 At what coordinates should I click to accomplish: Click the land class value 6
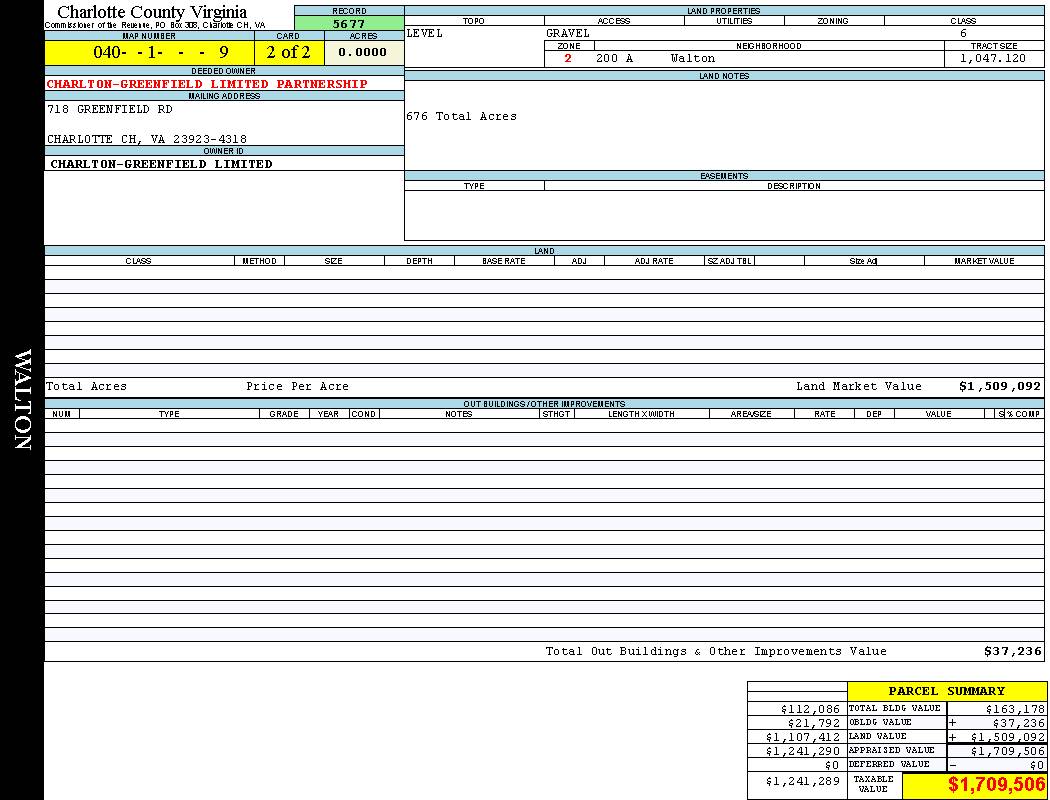963,33
